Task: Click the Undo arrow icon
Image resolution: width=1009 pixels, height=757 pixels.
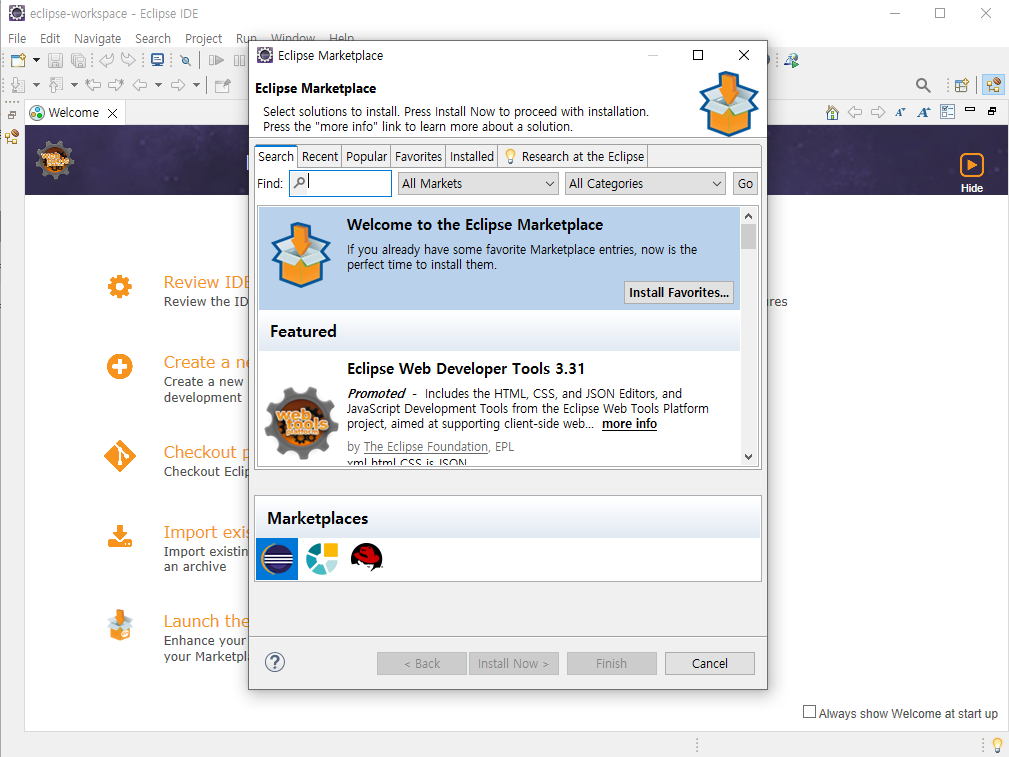Action: pyautogui.click(x=107, y=60)
